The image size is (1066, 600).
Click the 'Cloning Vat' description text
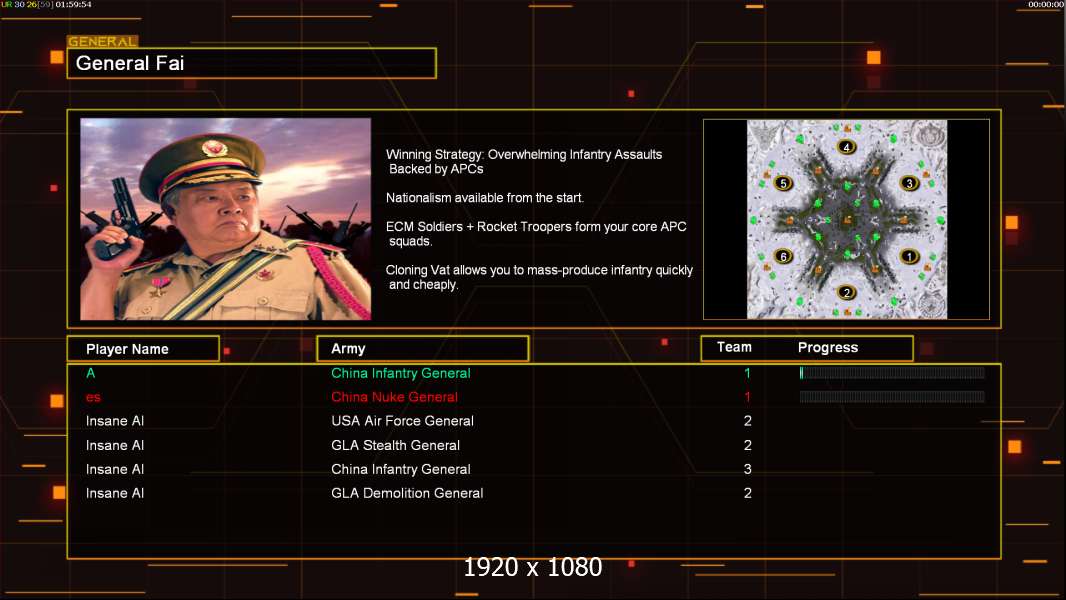tap(539, 277)
